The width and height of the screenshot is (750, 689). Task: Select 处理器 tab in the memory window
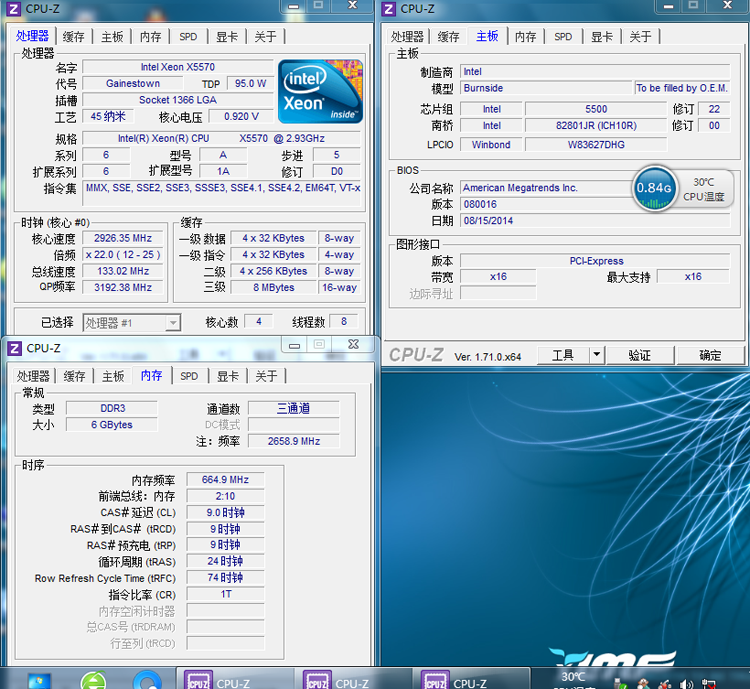coord(33,376)
